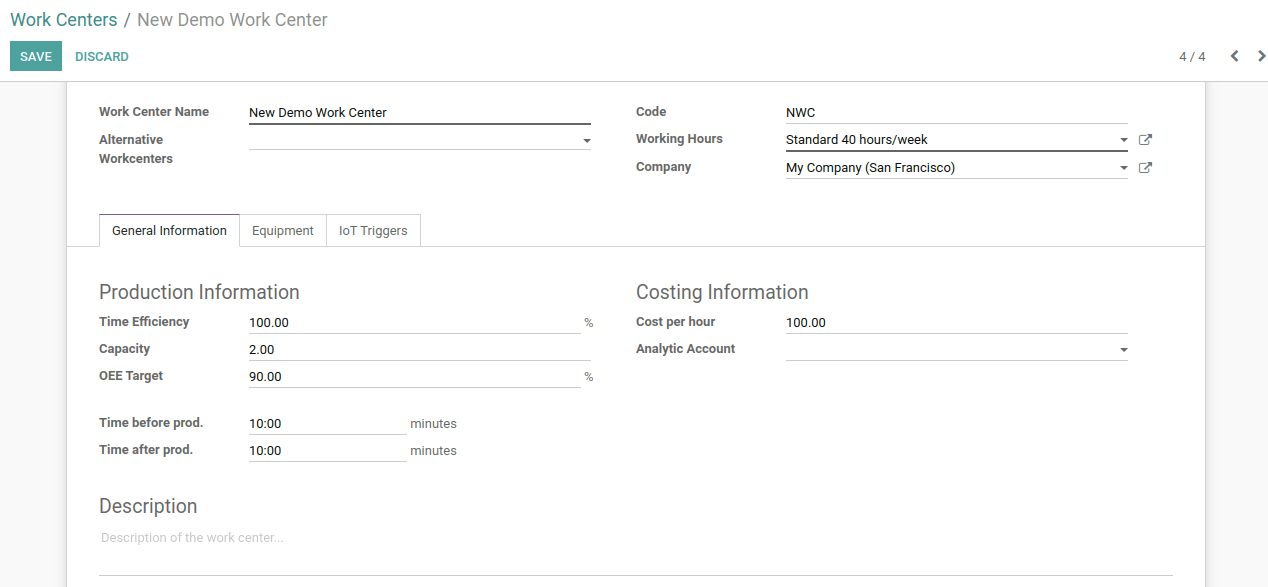The image size is (1268, 587).
Task: Discard the changes
Action: (x=102, y=56)
